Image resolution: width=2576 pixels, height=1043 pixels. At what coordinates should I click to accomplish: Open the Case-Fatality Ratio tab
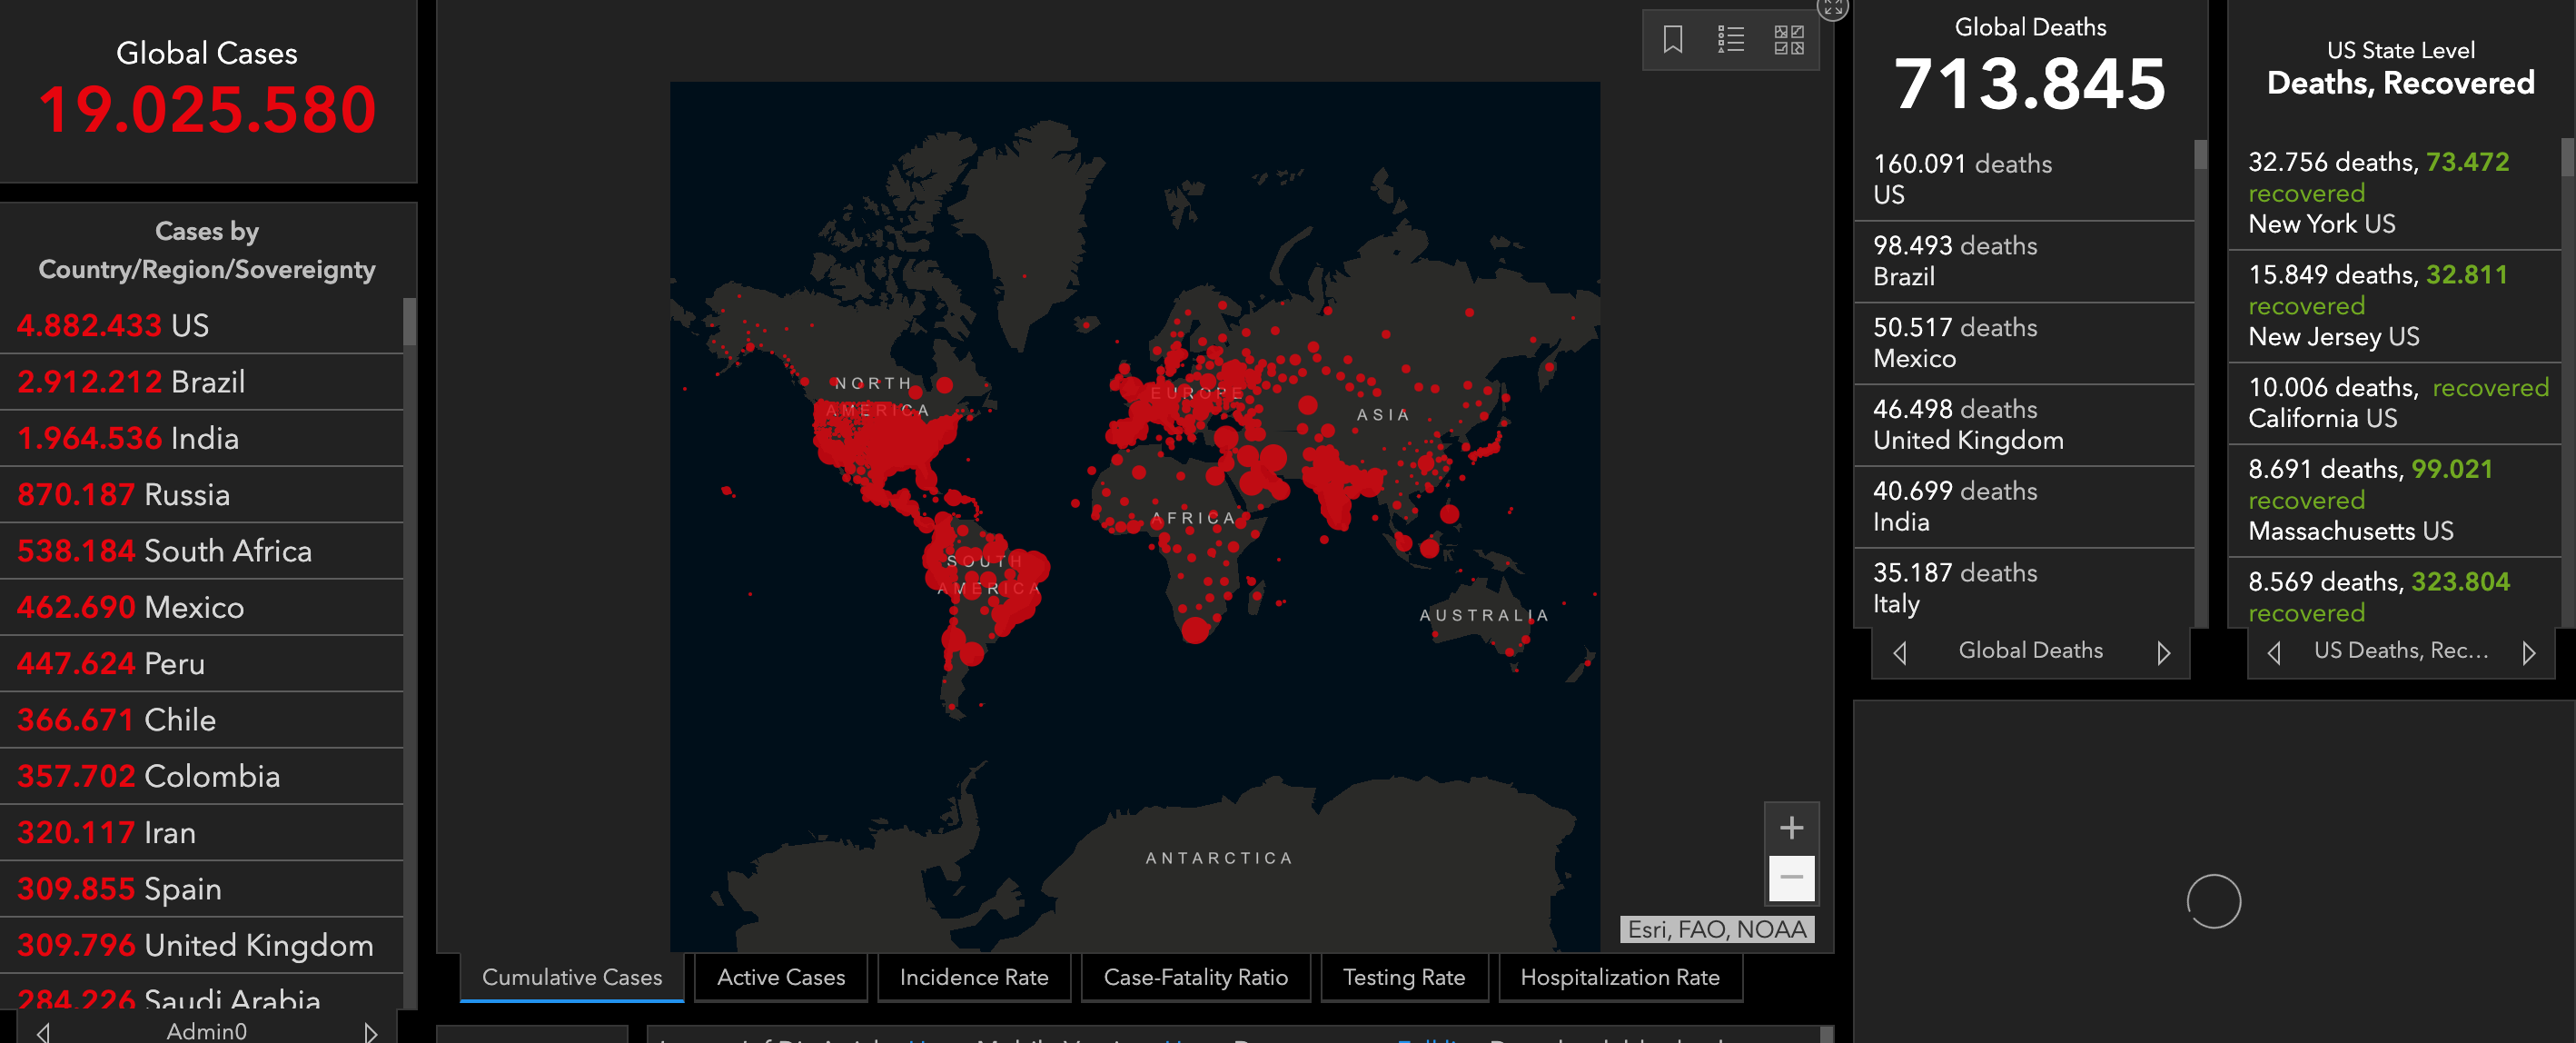point(1195,977)
